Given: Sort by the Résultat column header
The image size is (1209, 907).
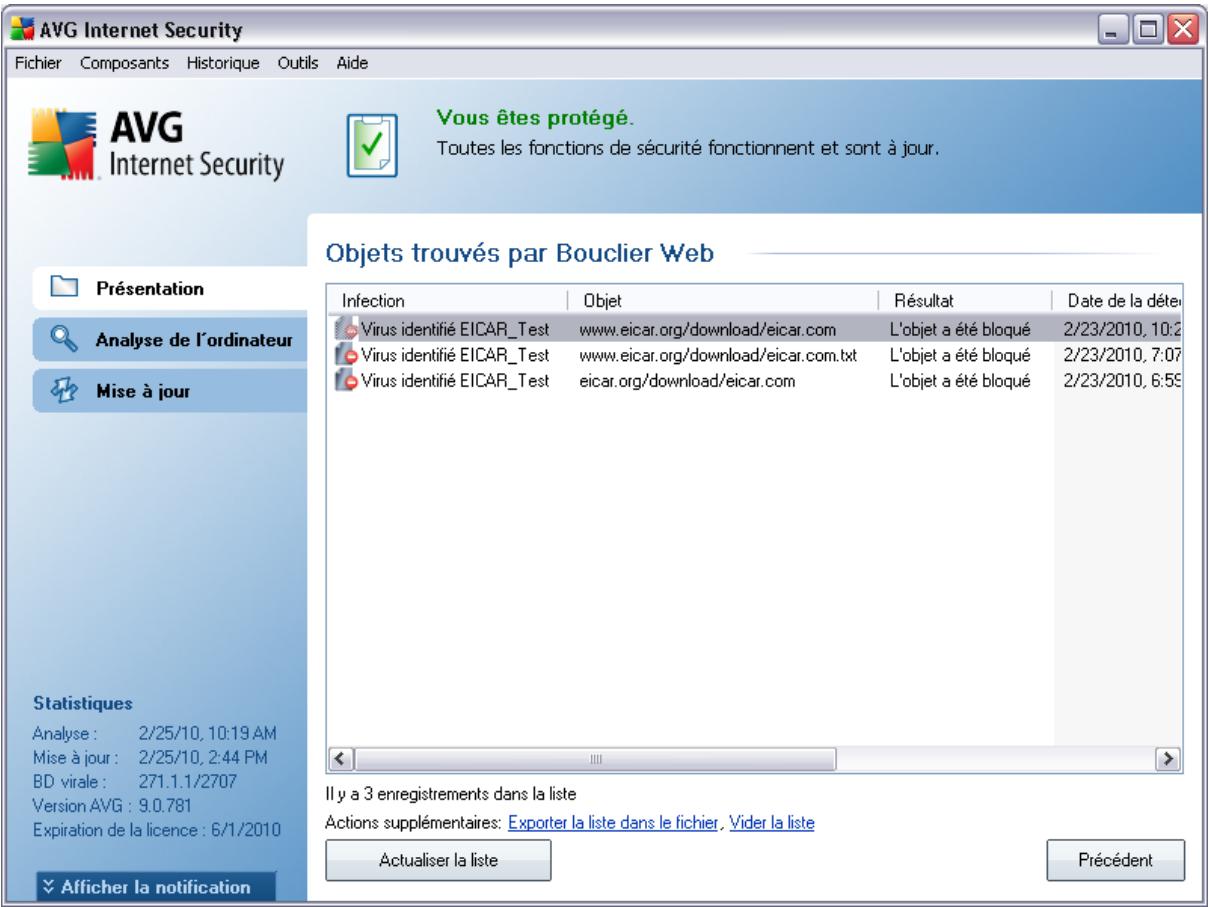Looking at the screenshot, I should tap(966, 300).
